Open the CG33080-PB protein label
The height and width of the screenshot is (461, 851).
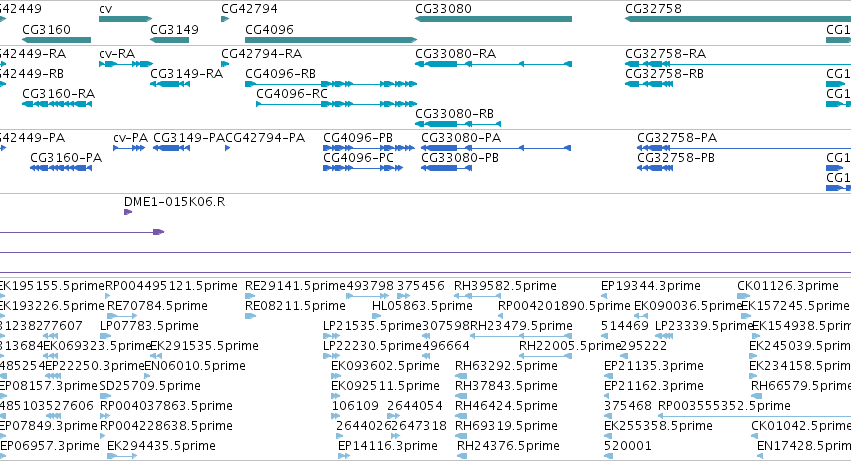(x=460, y=158)
